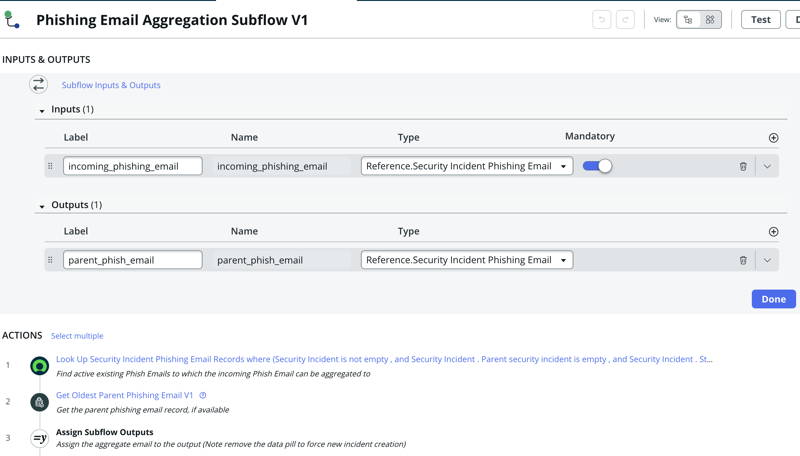Edit the parent_phish_email label field
This screenshot has height=456, width=800.
click(133, 260)
